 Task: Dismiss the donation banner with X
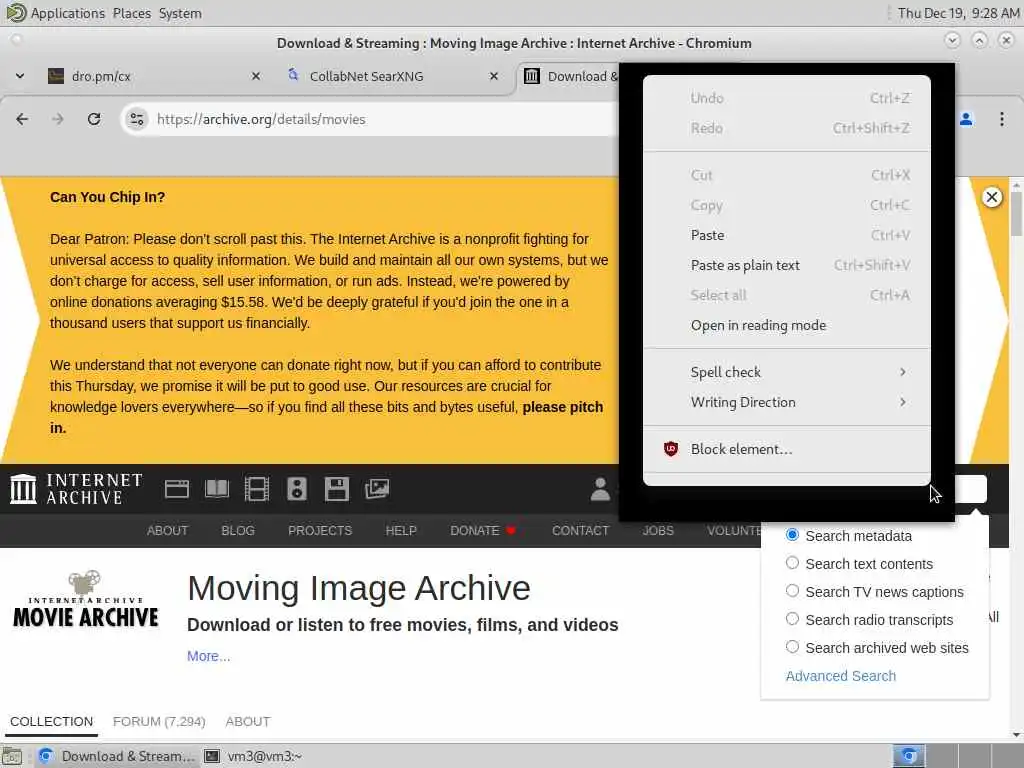coord(991,197)
